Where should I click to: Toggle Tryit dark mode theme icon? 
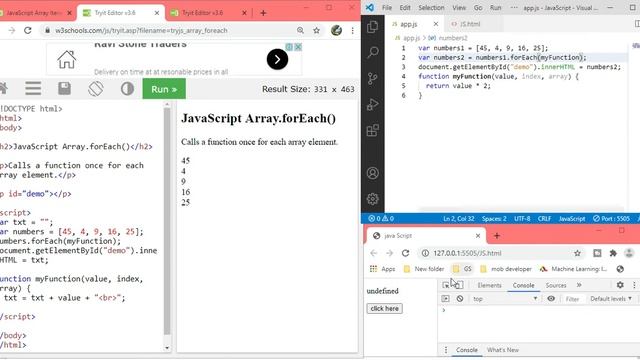[127, 89]
